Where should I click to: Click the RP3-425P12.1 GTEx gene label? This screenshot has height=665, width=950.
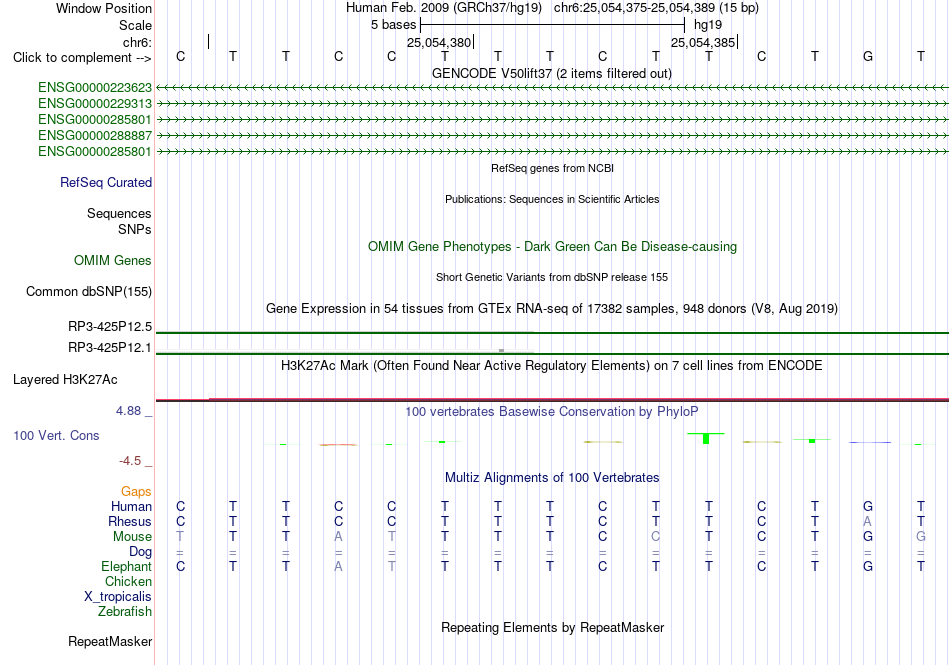tap(110, 348)
